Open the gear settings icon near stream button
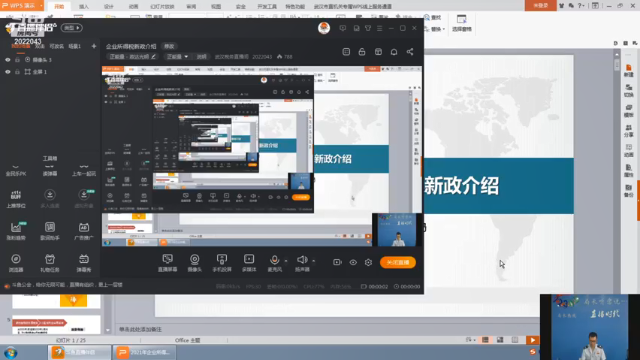This screenshot has height=360, width=640. (x=368, y=262)
